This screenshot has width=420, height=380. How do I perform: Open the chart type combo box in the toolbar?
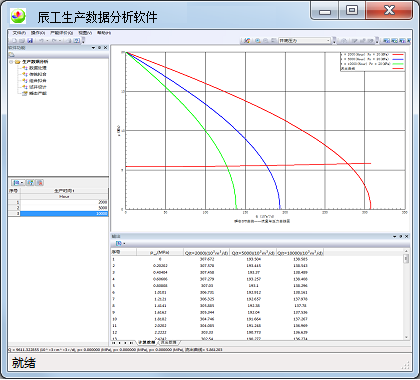304,41
